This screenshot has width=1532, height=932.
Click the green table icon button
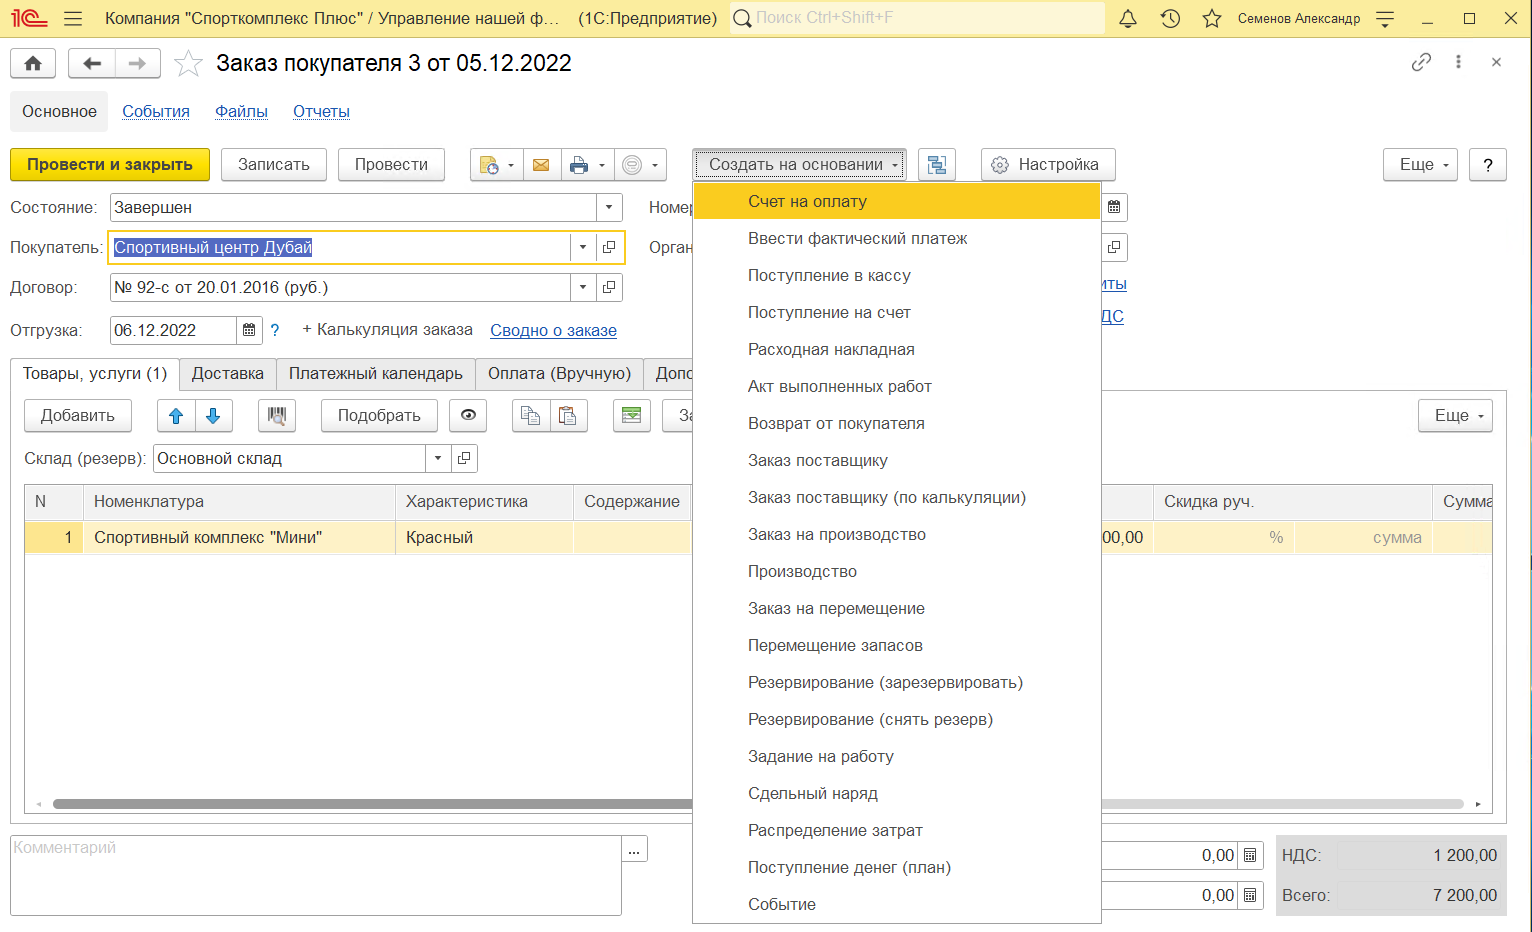[632, 416]
